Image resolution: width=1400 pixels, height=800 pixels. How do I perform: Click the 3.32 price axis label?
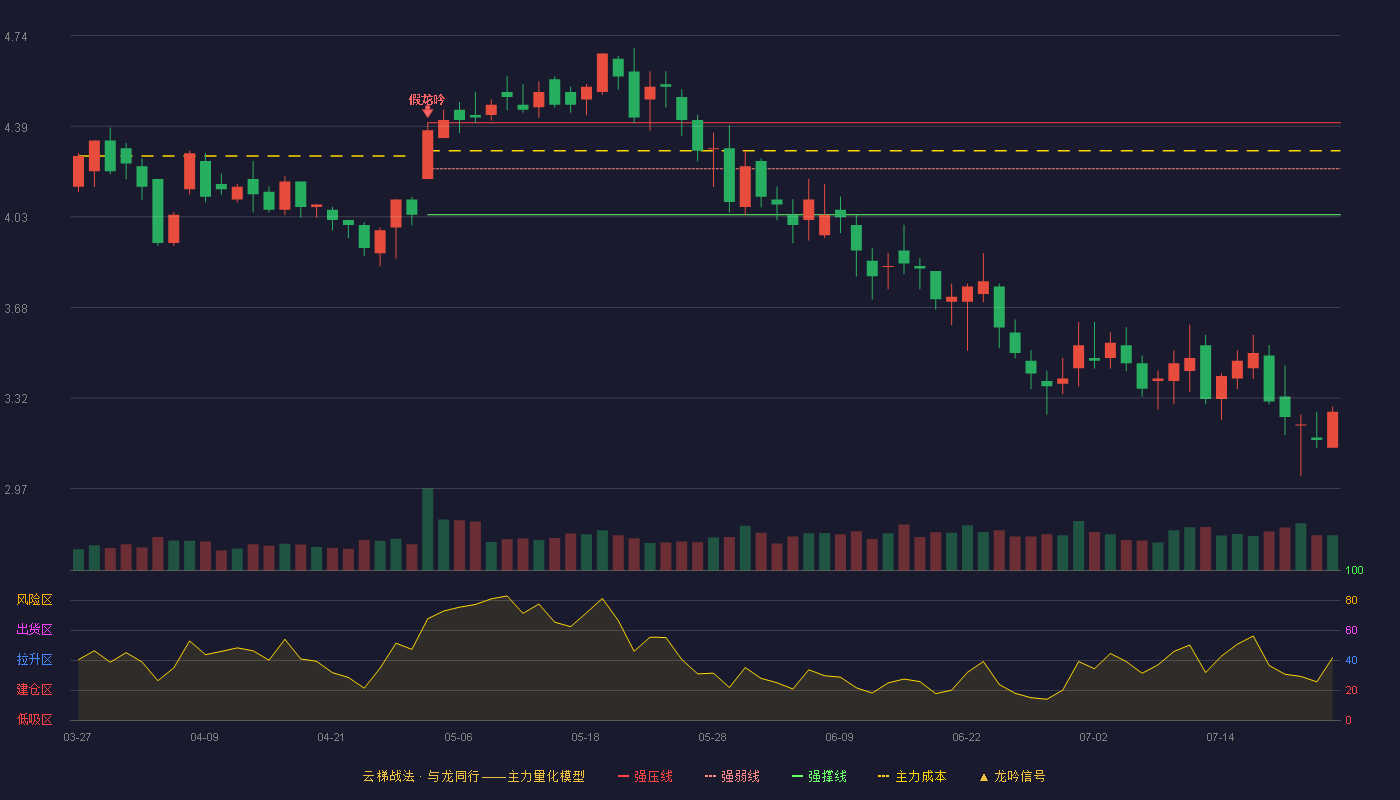click(16, 399)
